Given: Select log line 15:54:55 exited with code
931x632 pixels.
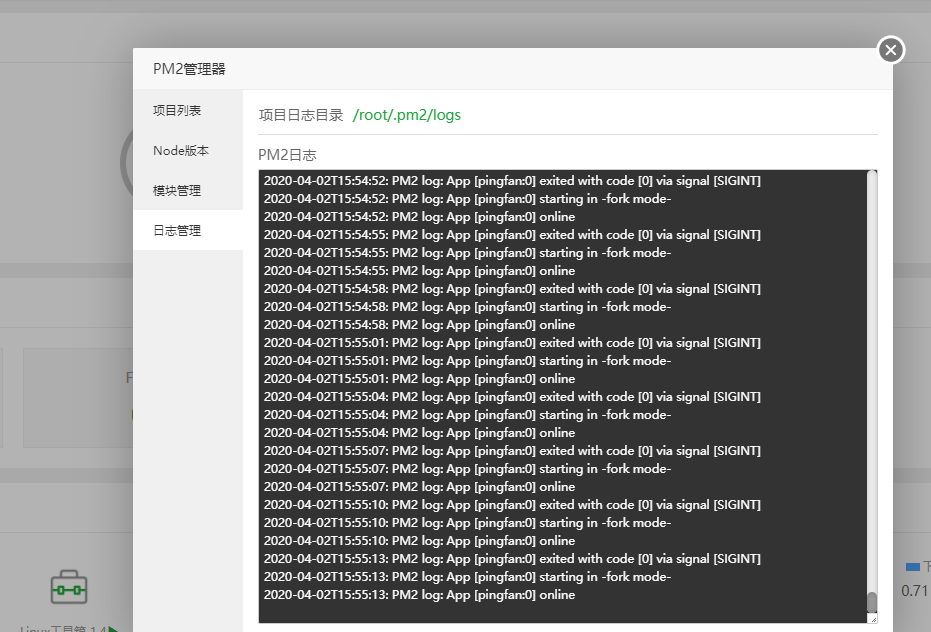Looking at the screenshot, I should point(512,235).
